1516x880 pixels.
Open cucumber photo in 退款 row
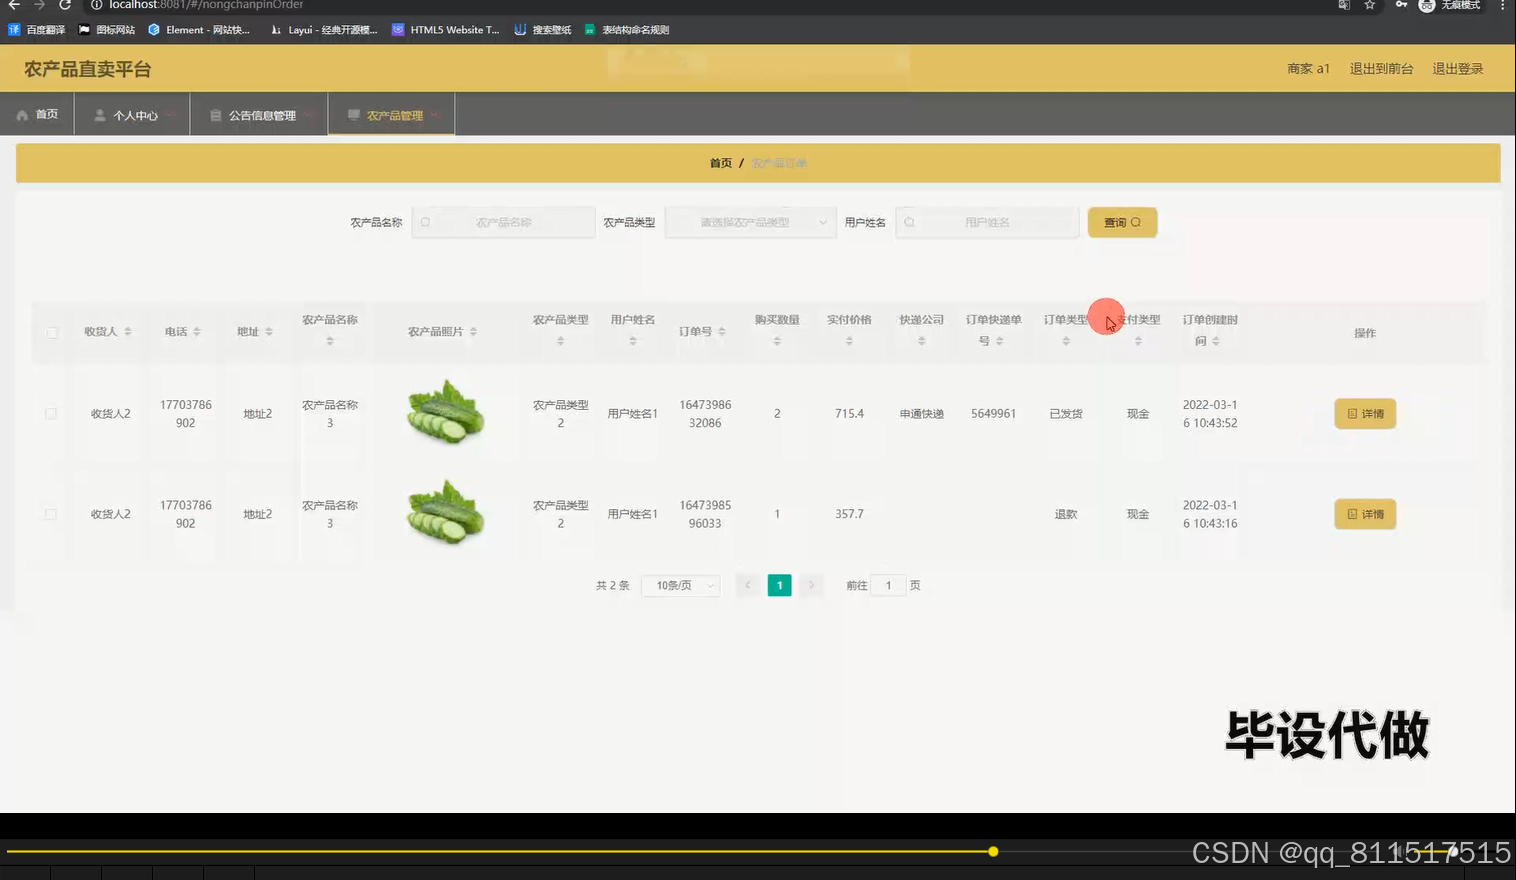446,512
